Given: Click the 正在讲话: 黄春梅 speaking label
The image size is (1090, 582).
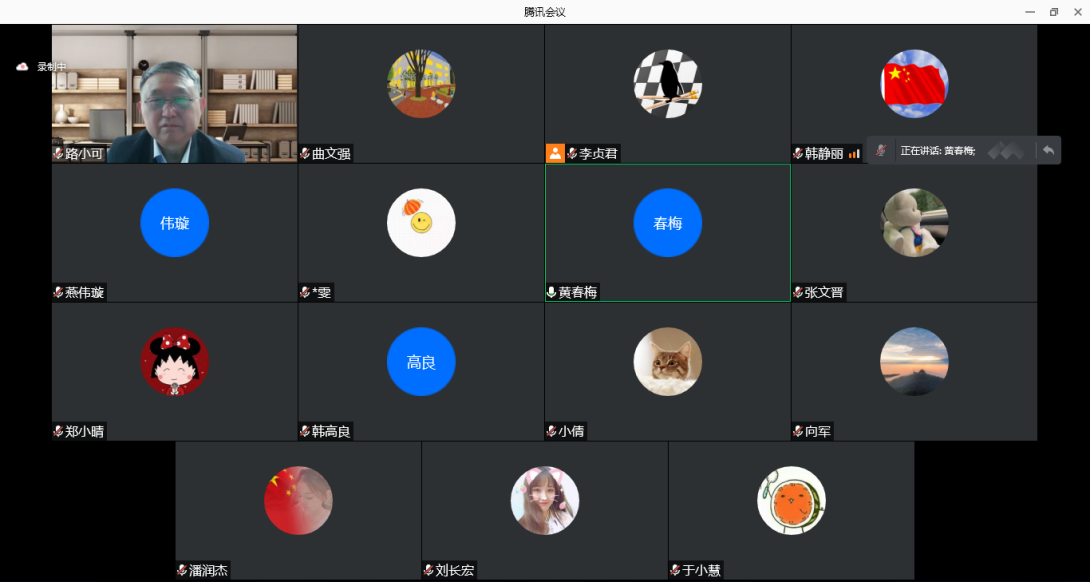Looking at the screenshot, I should click(x=937, y=151).
